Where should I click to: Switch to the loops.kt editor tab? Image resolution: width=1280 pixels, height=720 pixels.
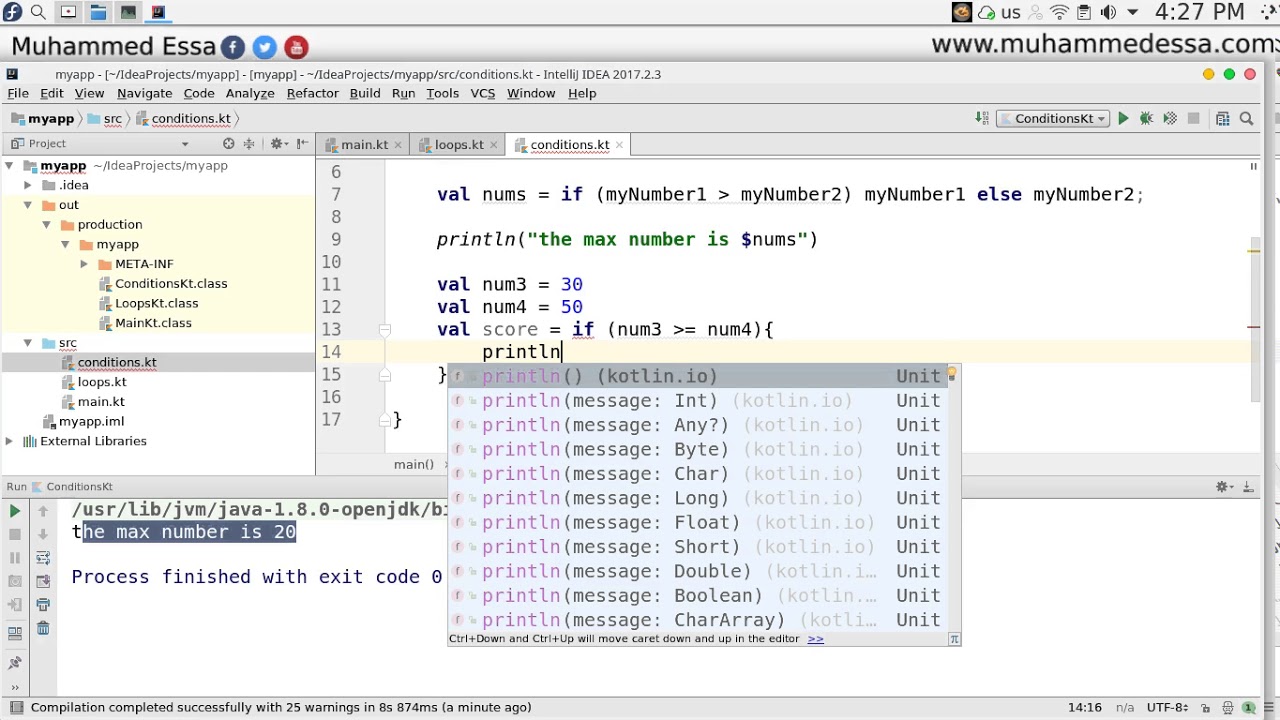click(x=459, y=145)
